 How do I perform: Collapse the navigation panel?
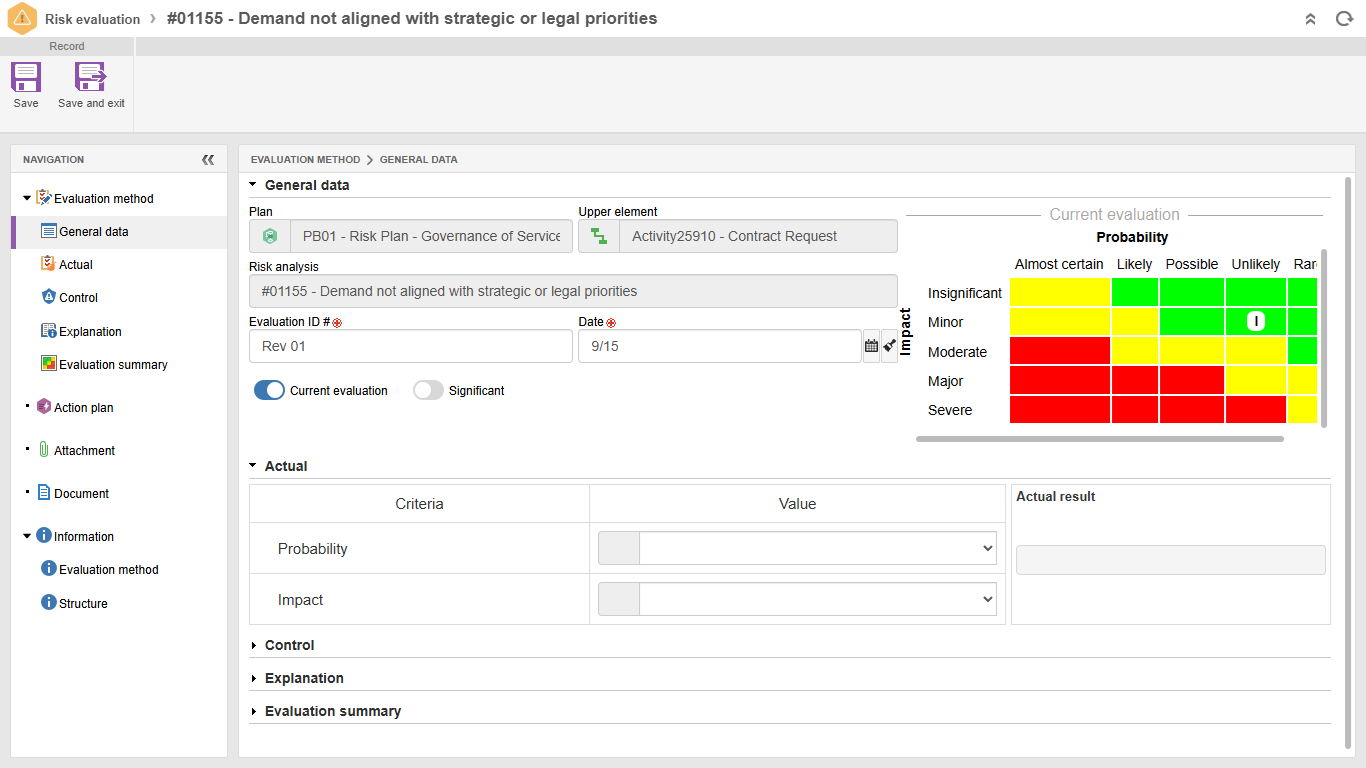tap(208, 160)
